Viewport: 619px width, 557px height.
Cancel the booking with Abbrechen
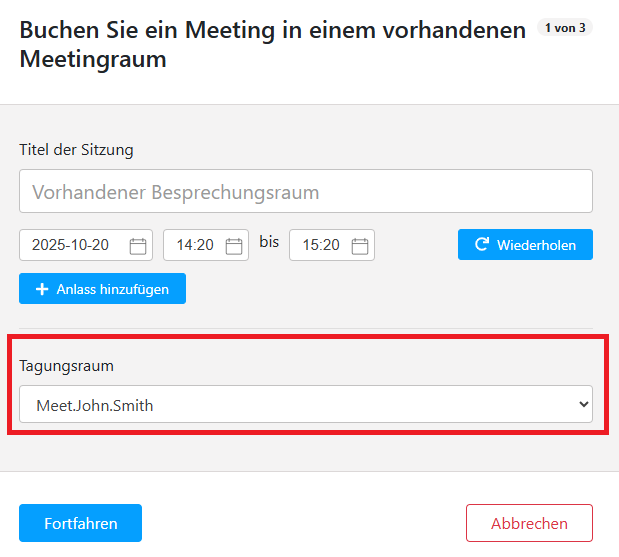(x=529, y=523)
